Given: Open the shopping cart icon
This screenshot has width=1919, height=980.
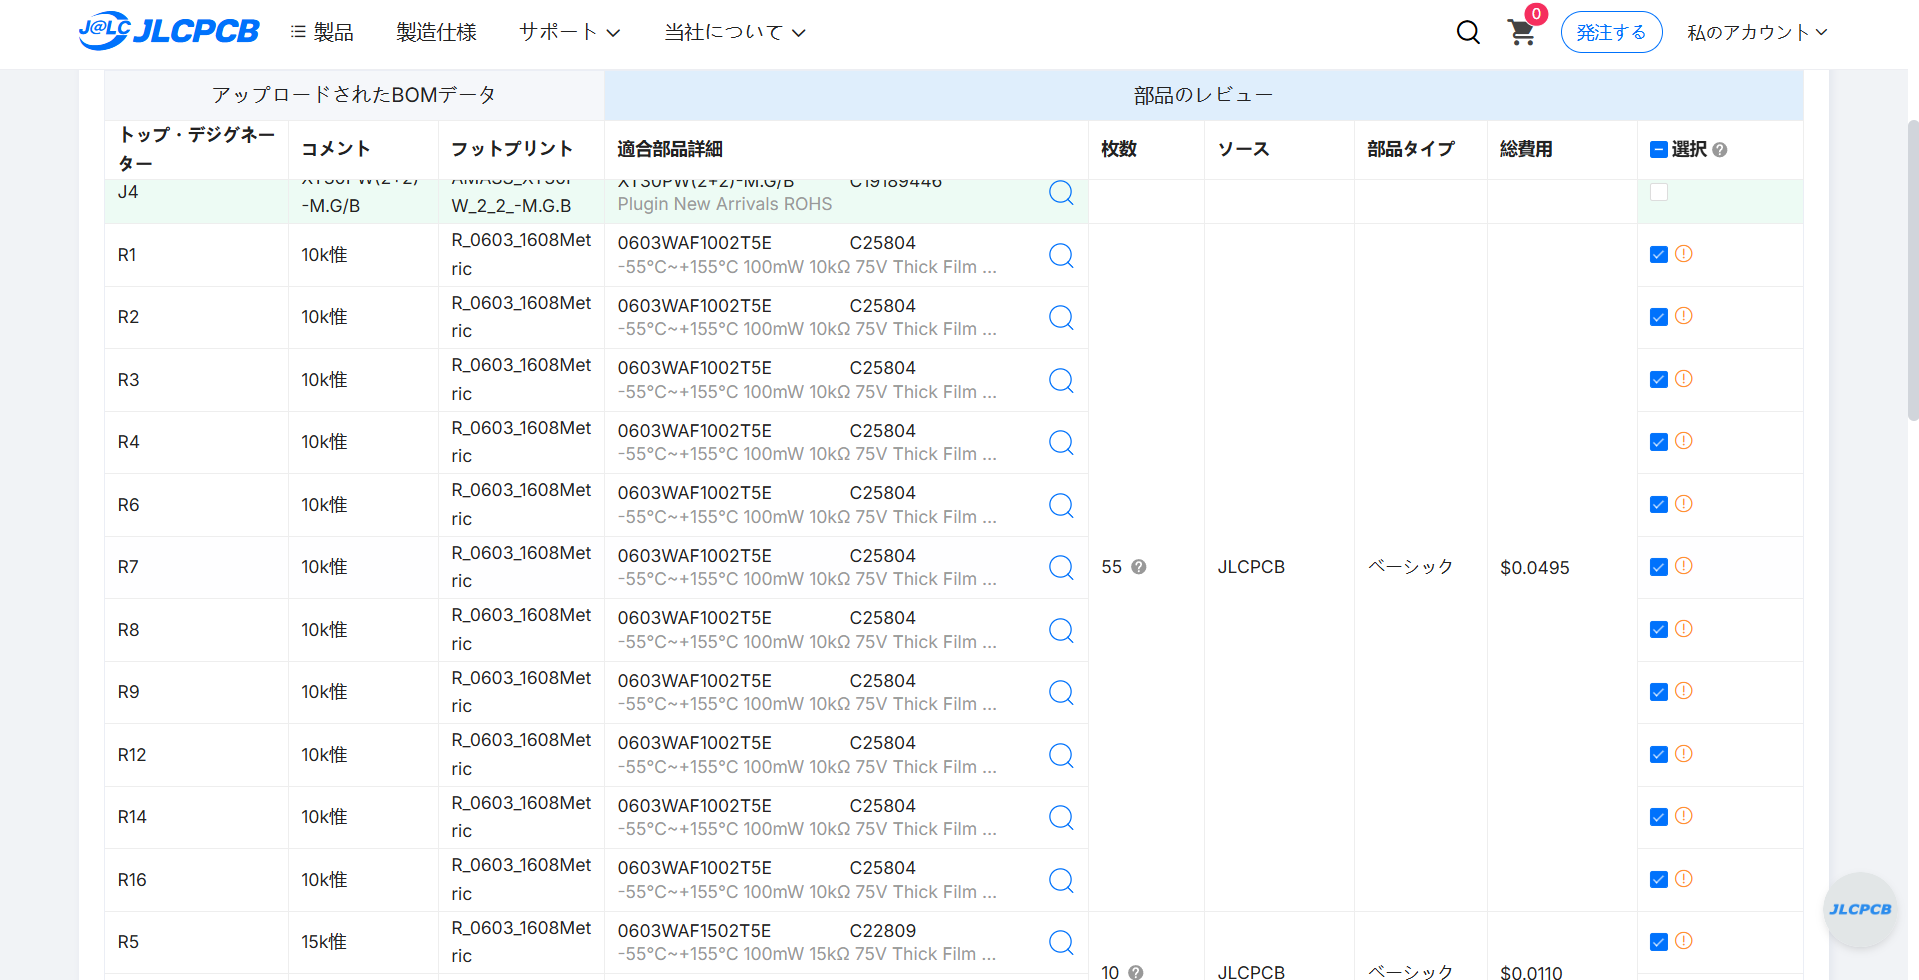Looking at the screenshot, I should click(x=1522, y=33).
